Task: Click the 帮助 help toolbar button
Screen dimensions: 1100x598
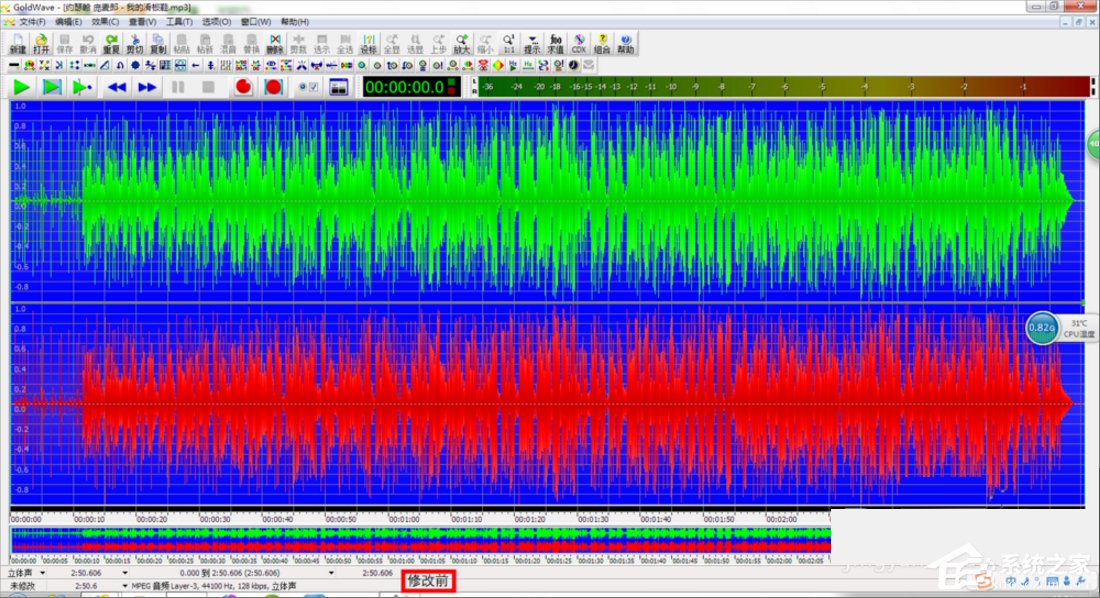Action: click(626, 43)
